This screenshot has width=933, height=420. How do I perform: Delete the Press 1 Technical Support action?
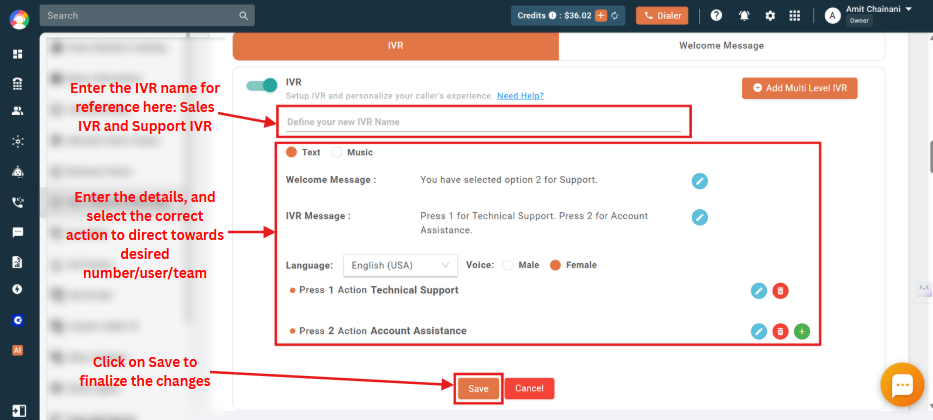(x=780, y=291)
